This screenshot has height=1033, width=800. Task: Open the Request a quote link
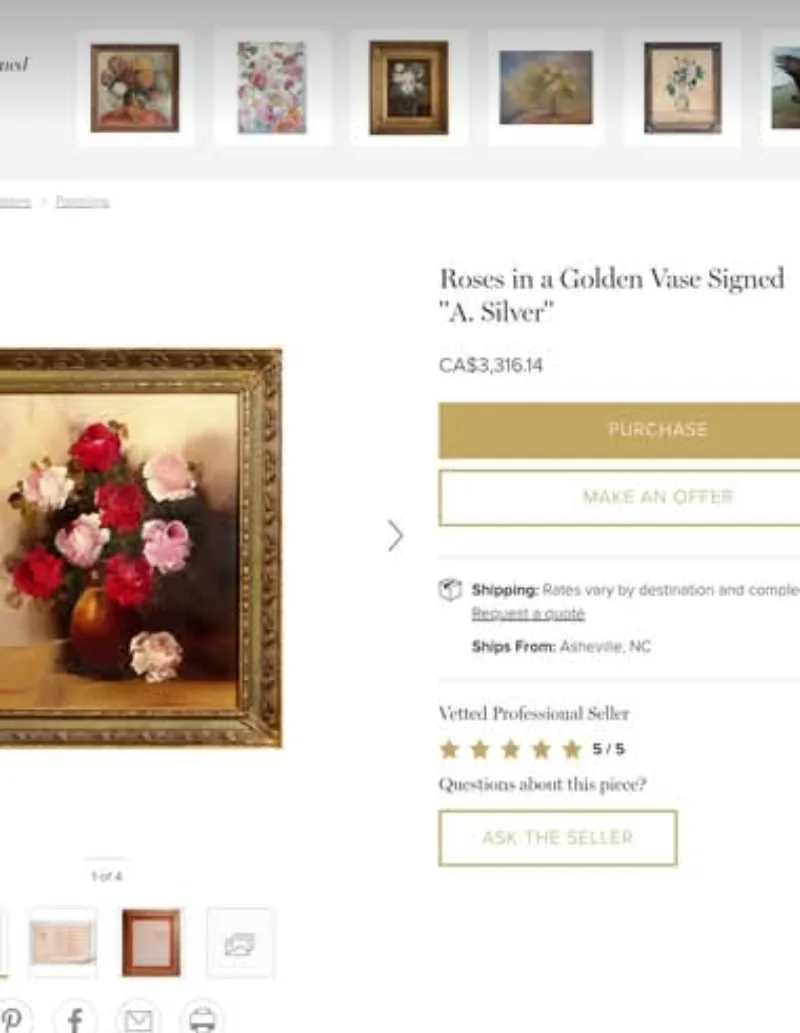(x=528, y=613)
